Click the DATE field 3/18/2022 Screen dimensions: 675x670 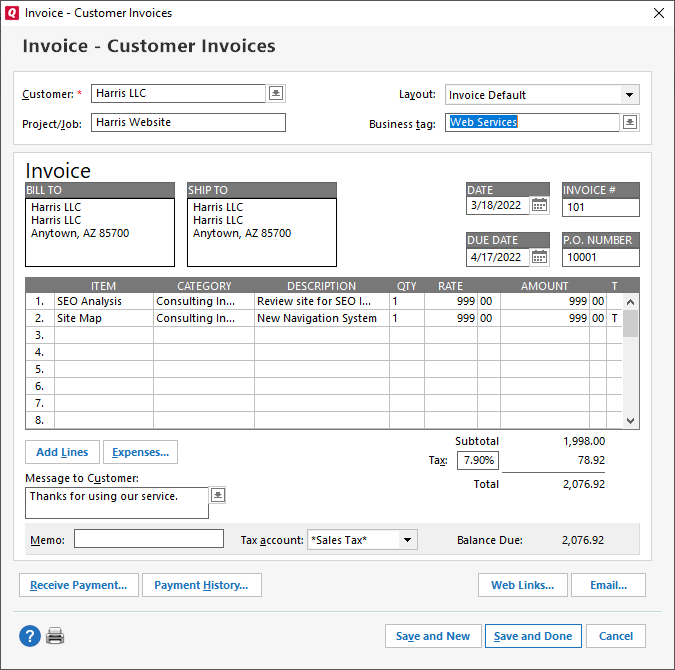click(498, 205)
